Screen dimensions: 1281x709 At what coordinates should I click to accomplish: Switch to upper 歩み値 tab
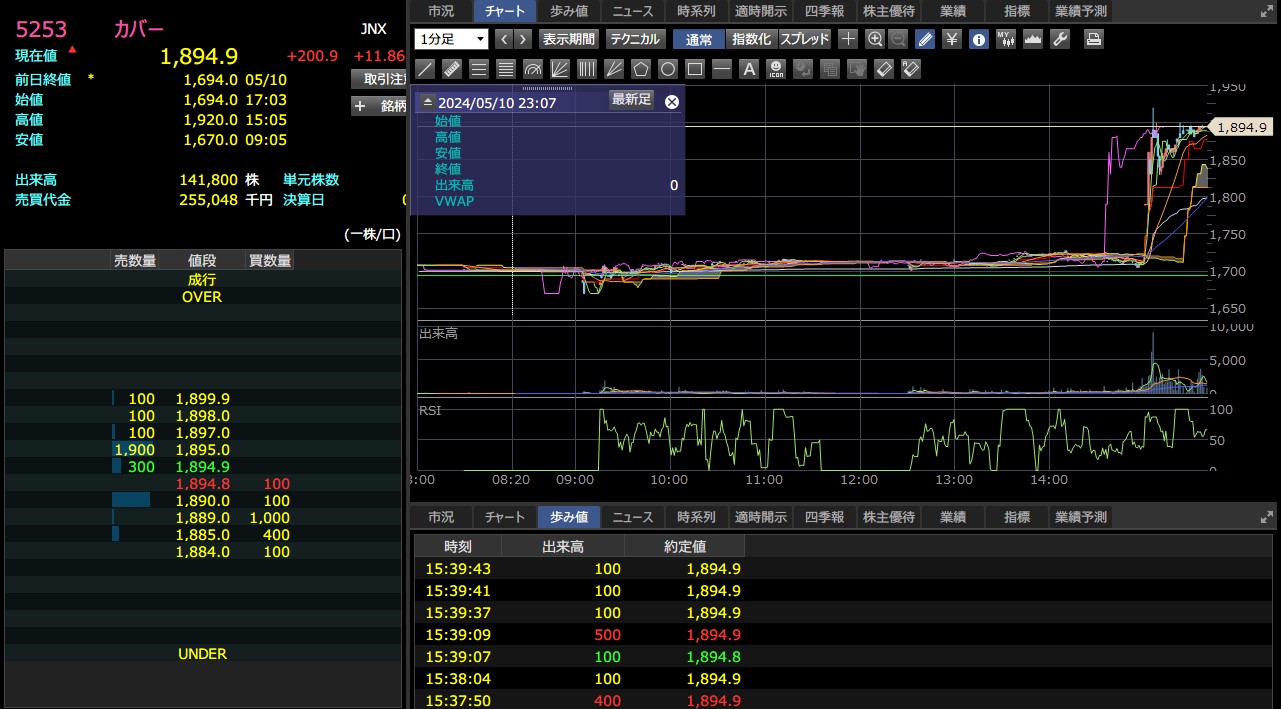click(569, 11)
